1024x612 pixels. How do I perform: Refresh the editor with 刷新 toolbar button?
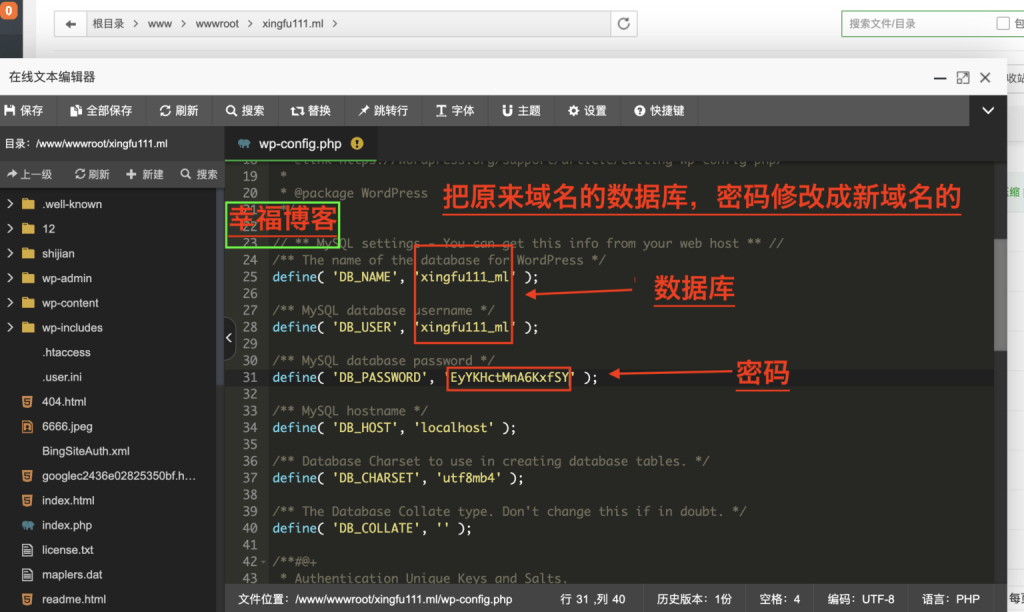point(178,111)
